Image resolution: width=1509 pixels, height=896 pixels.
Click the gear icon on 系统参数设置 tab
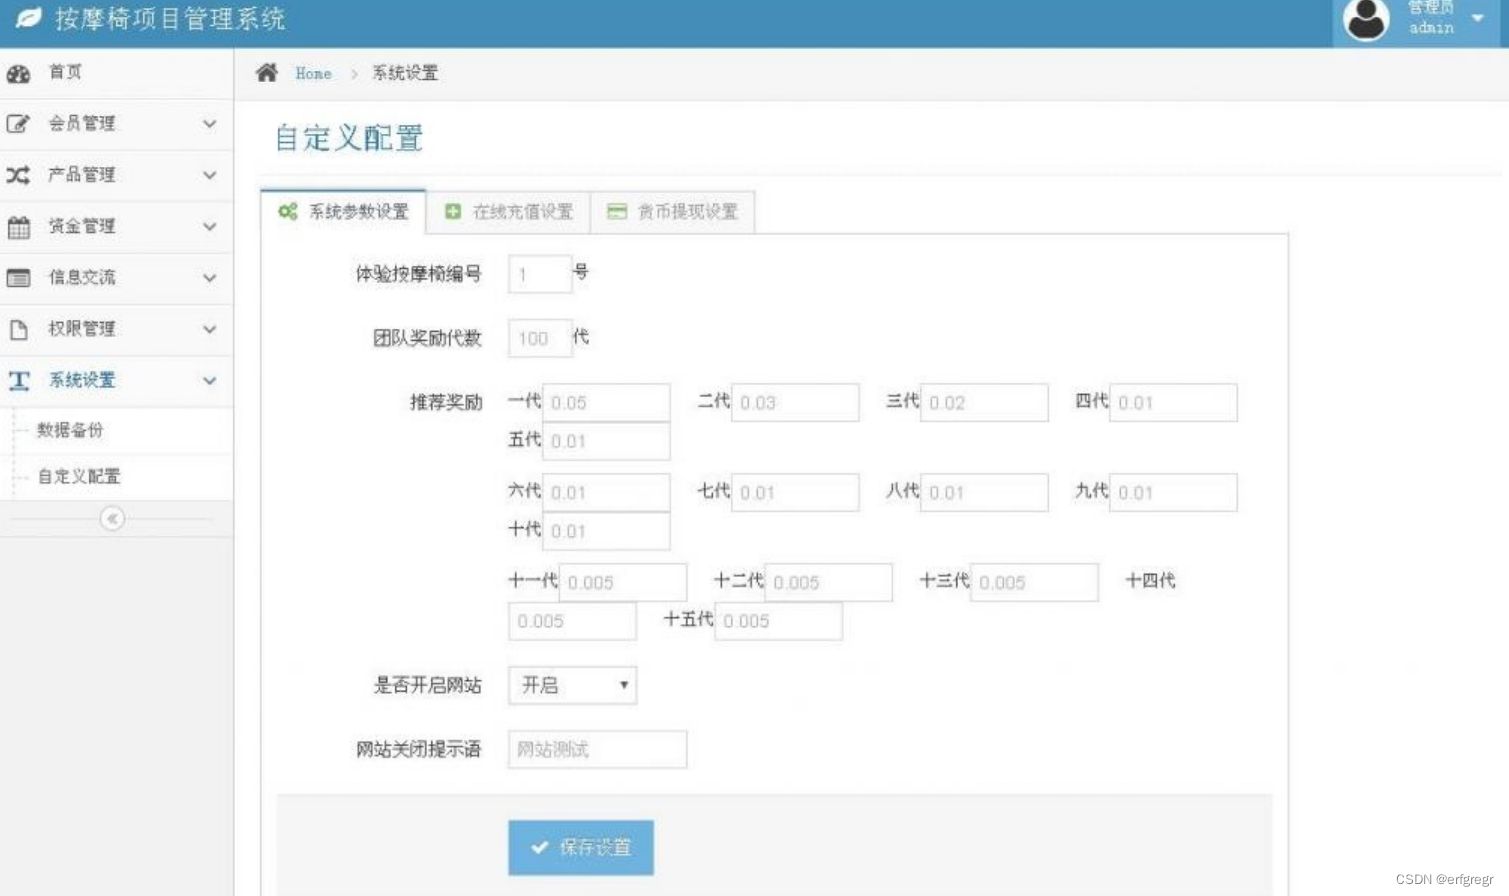point(287,211)
